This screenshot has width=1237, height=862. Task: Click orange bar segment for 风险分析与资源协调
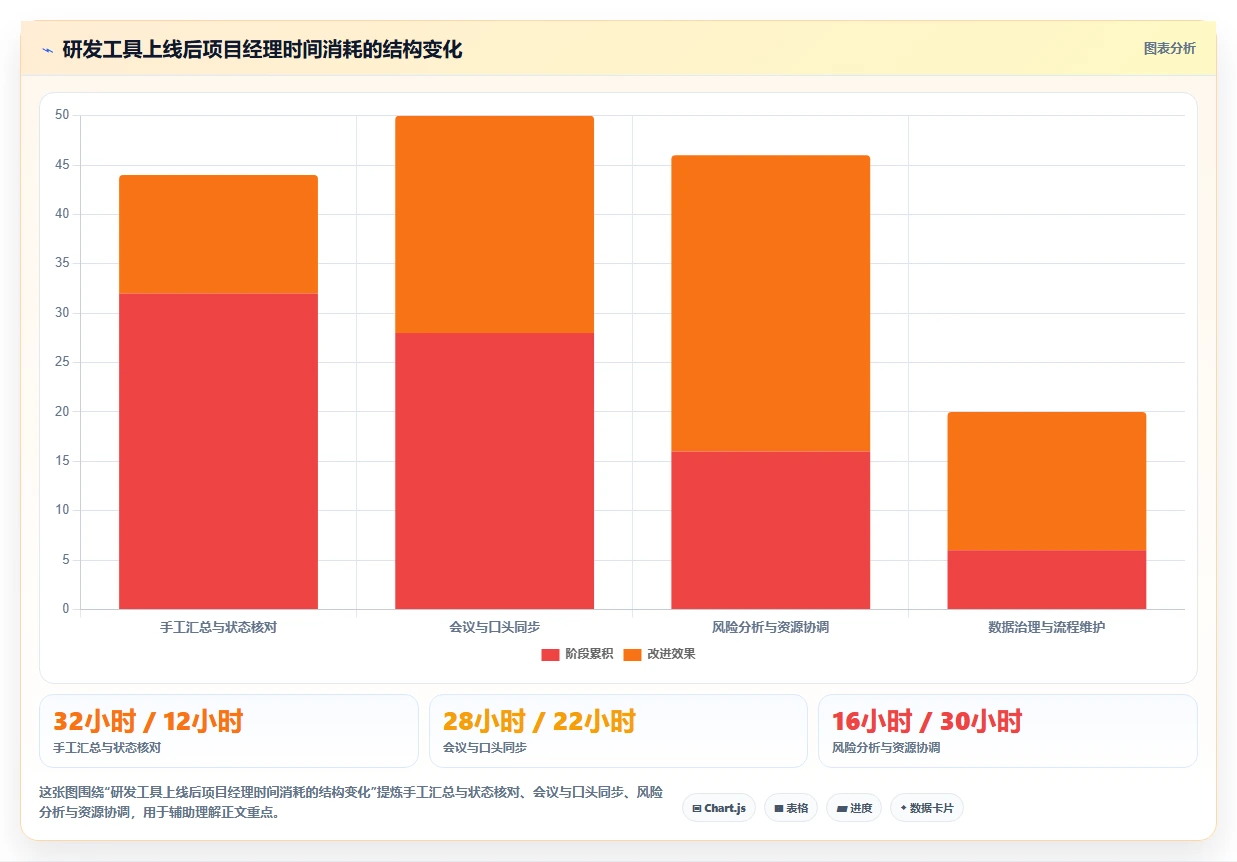point(770,303)
